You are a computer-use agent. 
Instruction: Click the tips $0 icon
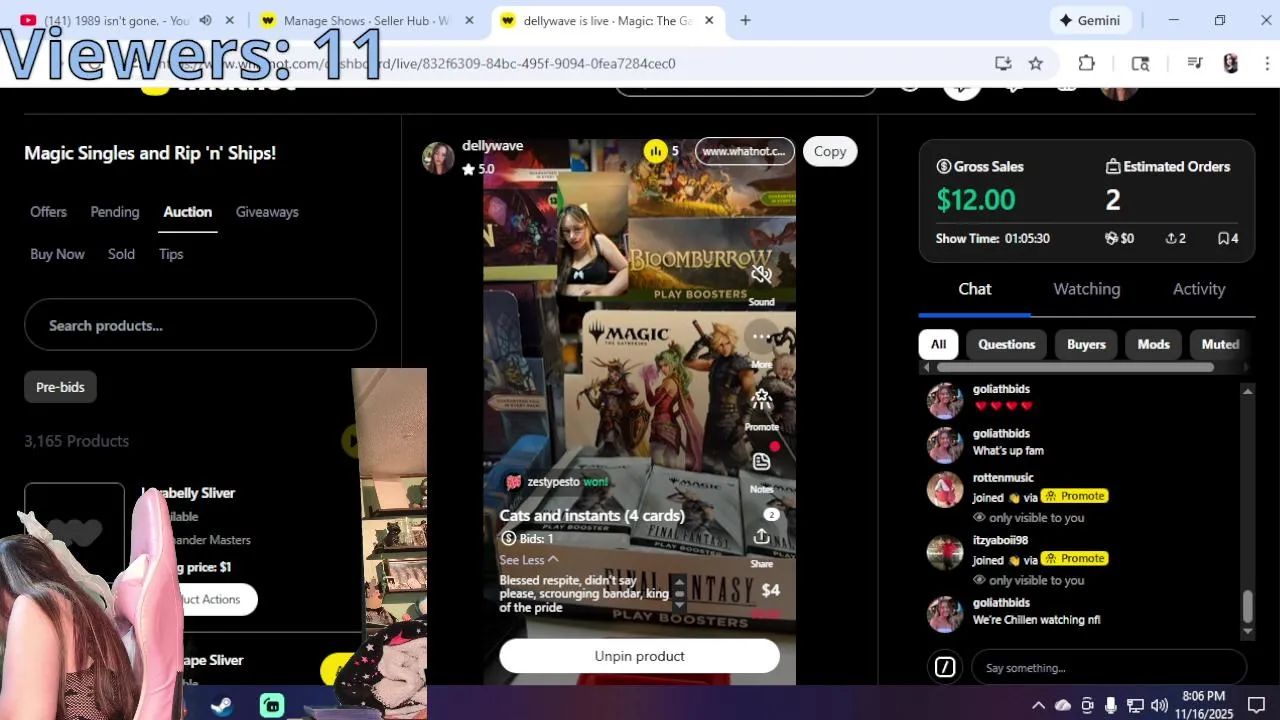[1110, 239]
